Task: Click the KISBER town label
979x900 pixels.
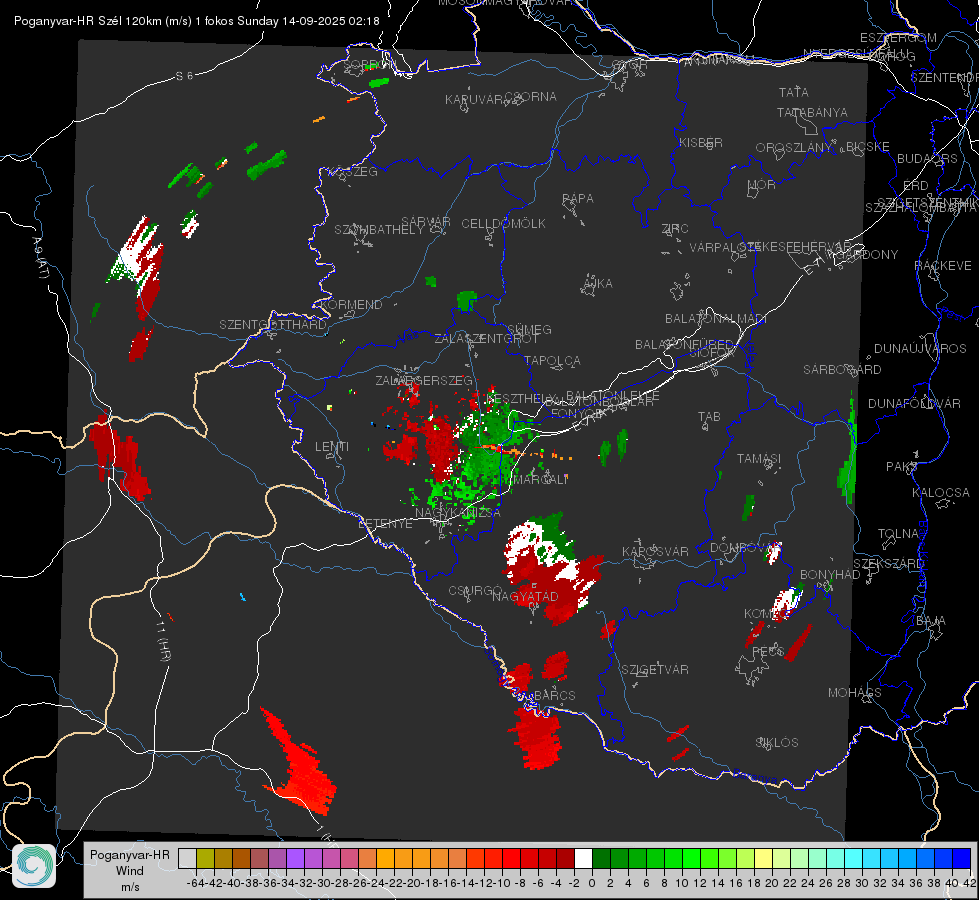Action: click(x=701, y=143)
